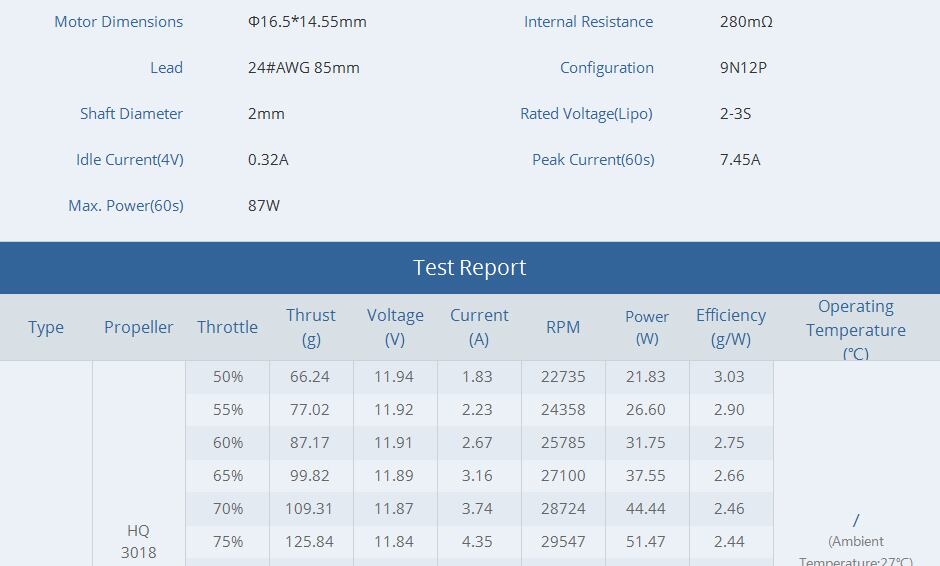940x566 pixels.
Task: Click the Test Report section header
Action: coord(469,268)
